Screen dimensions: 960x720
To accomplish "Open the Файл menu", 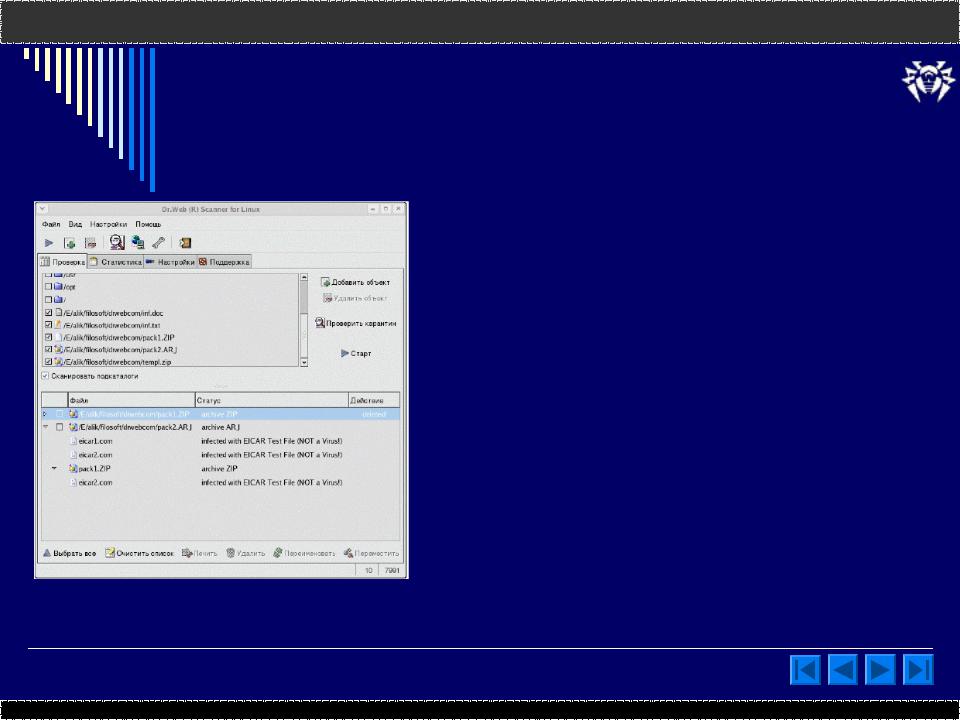I will (x=51, y=225).
